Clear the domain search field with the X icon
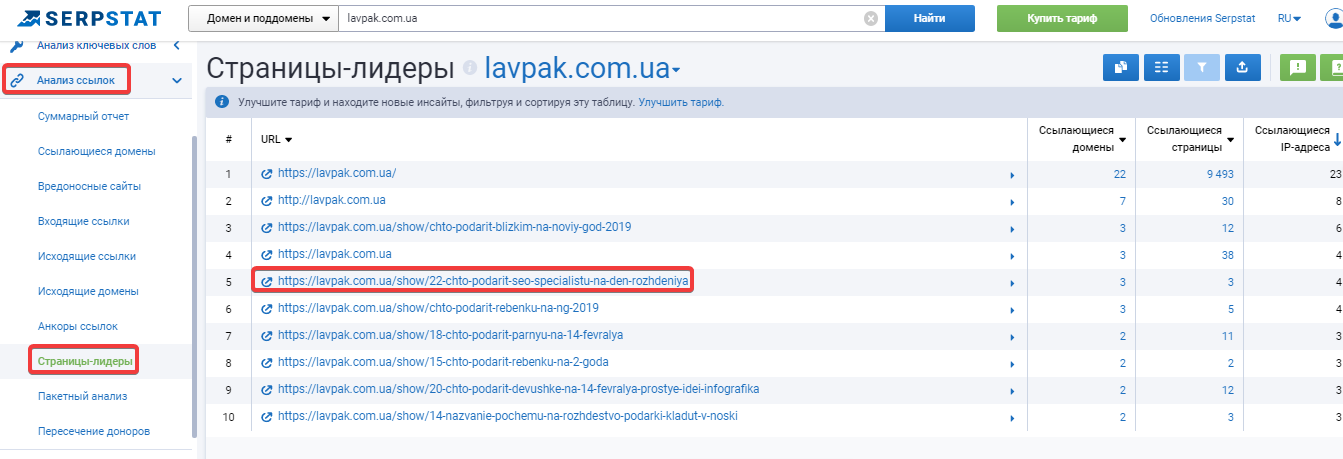Image resolution: width=1343 pixels, height=459 pixels. coord(871,18)
